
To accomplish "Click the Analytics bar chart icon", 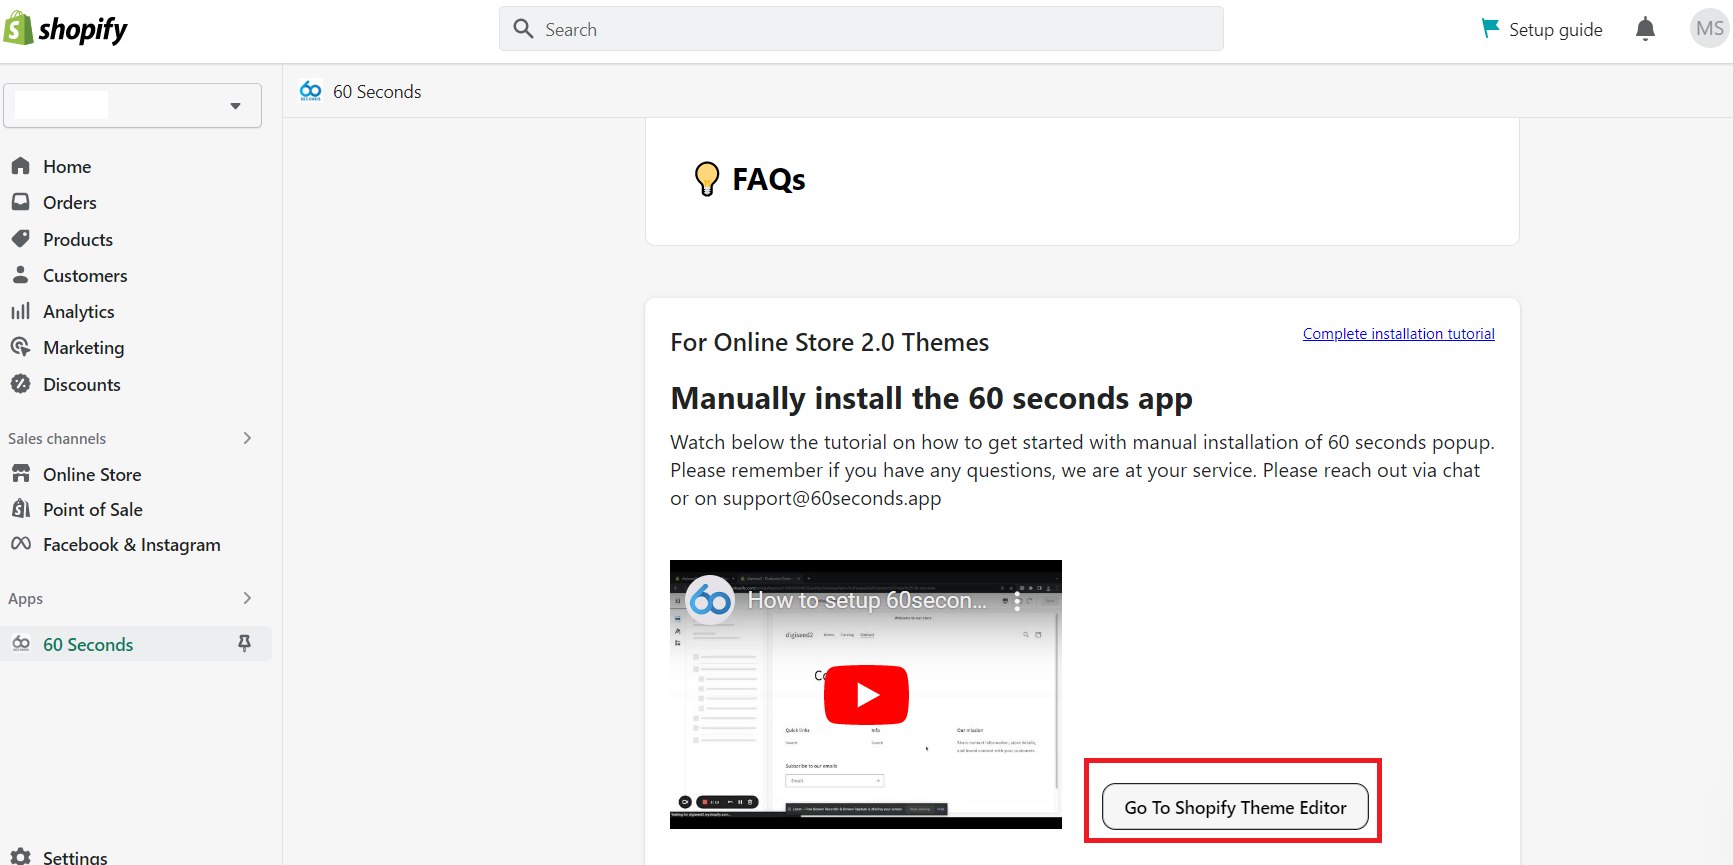I will [20, 311].
